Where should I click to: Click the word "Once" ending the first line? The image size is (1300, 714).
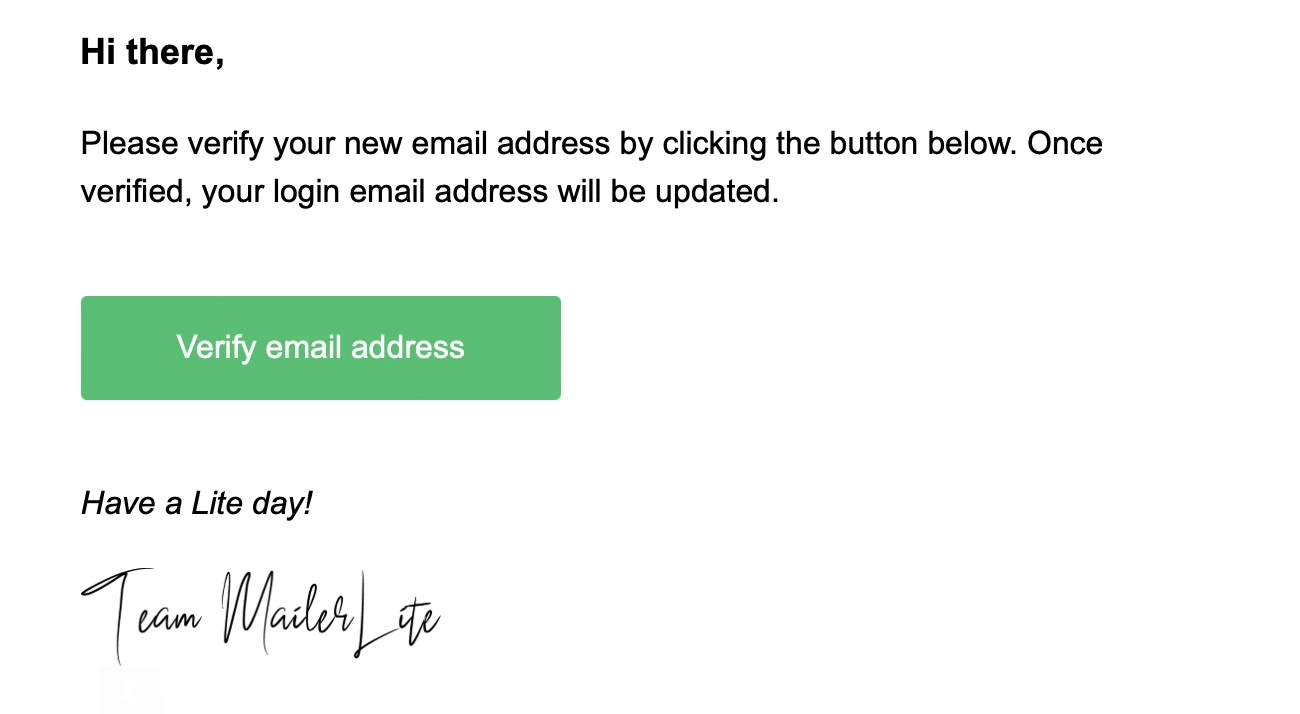point(1065,144)
